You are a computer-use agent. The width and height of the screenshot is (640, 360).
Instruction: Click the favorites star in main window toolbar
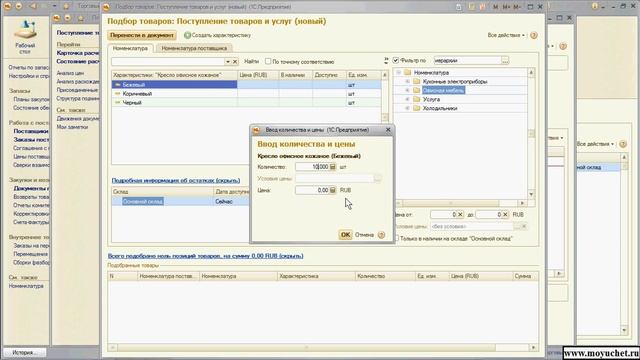point(66,6)
